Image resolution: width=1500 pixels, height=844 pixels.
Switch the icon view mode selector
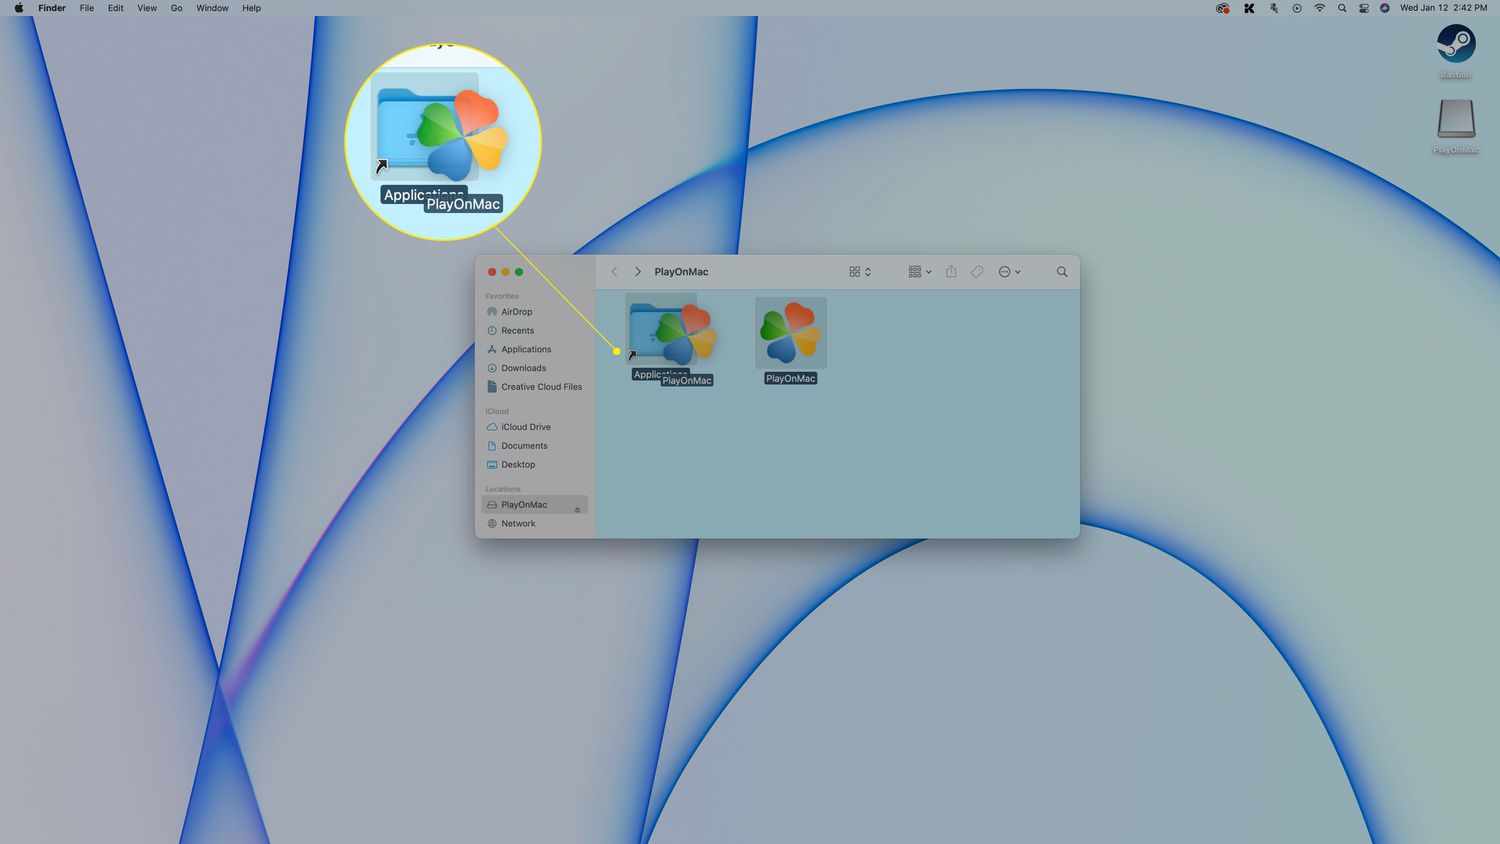pos(859,272)
